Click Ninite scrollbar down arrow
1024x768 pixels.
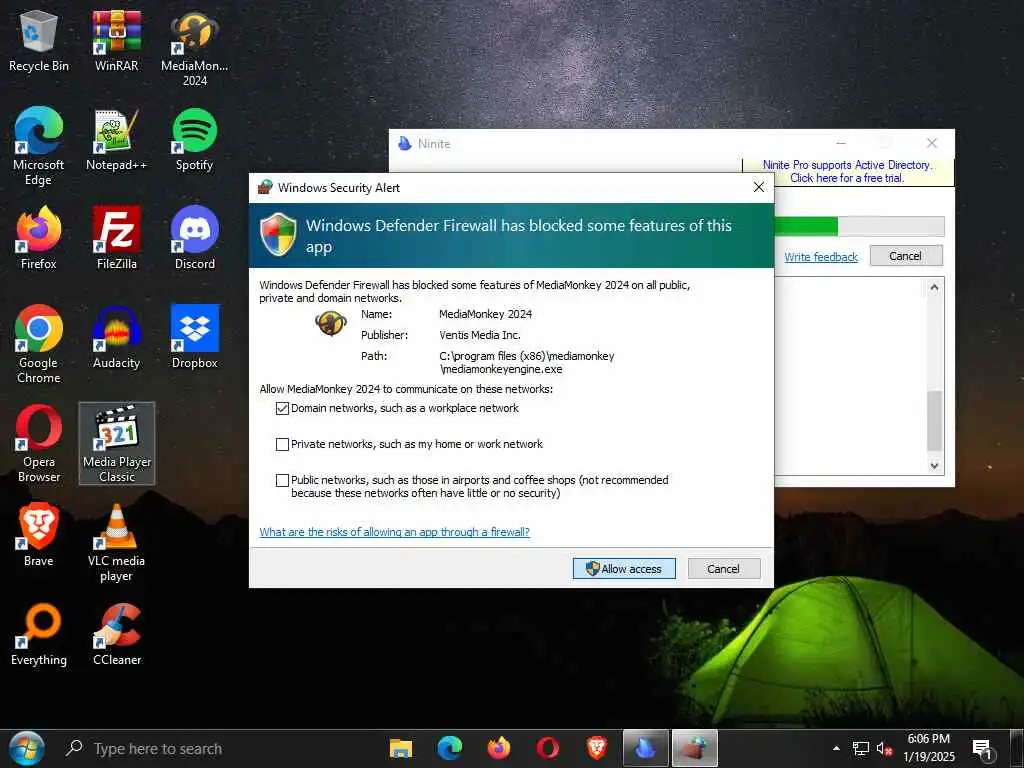(x=935, y=466)
